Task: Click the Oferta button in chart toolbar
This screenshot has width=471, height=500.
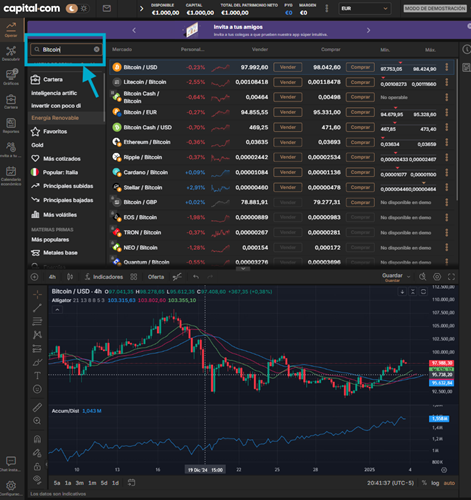Action: pos(156,277)
